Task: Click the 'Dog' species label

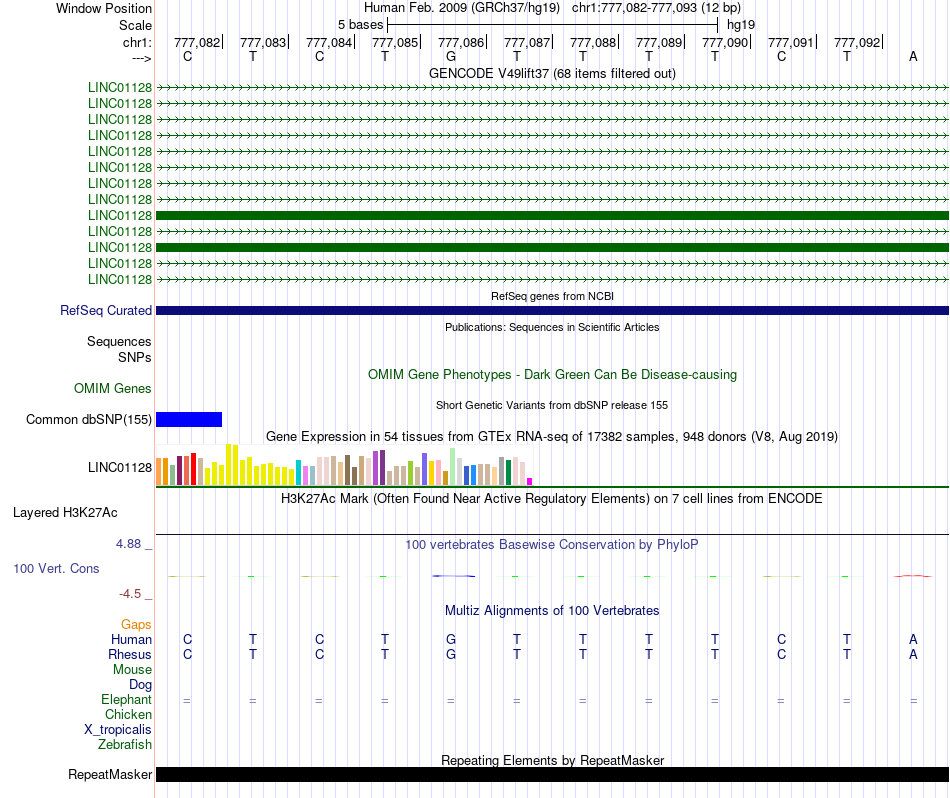Action: click(140, 685)
